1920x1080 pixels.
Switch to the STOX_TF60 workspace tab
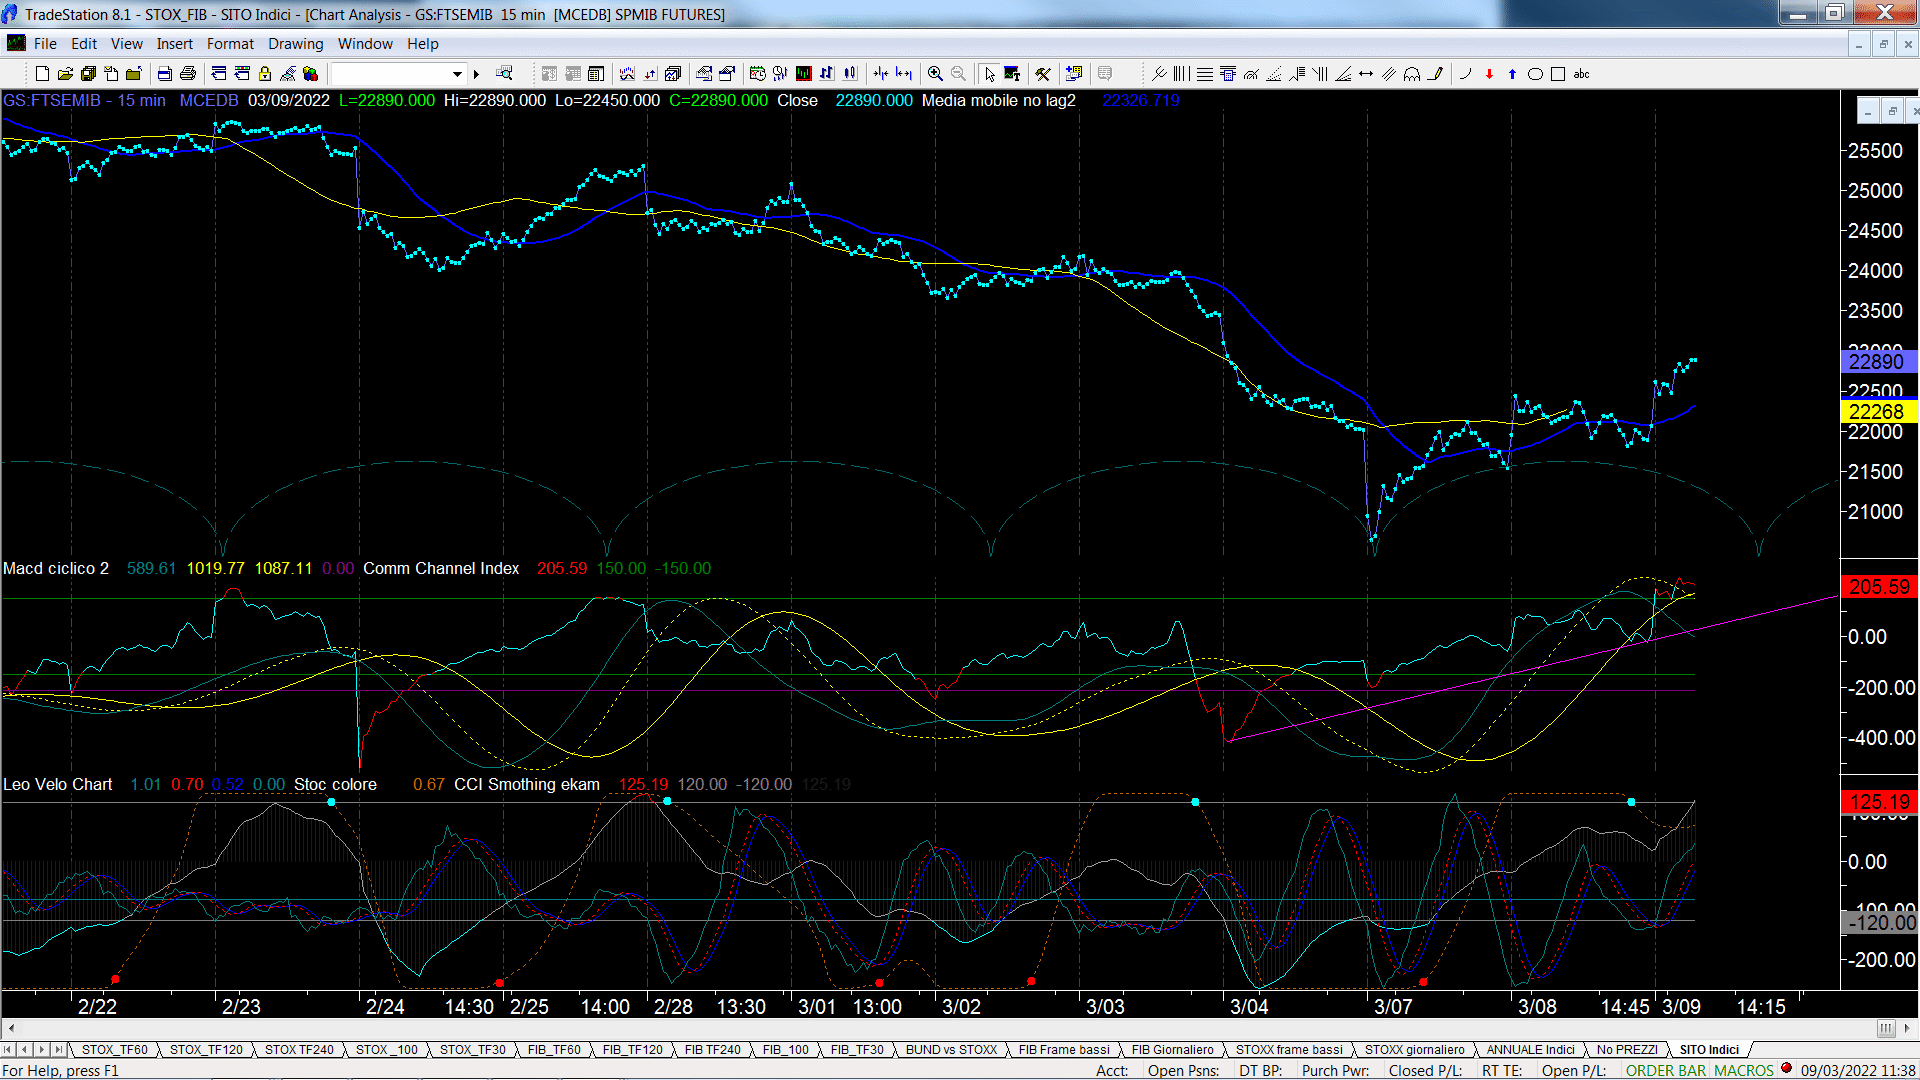(x=114, y=1049)
